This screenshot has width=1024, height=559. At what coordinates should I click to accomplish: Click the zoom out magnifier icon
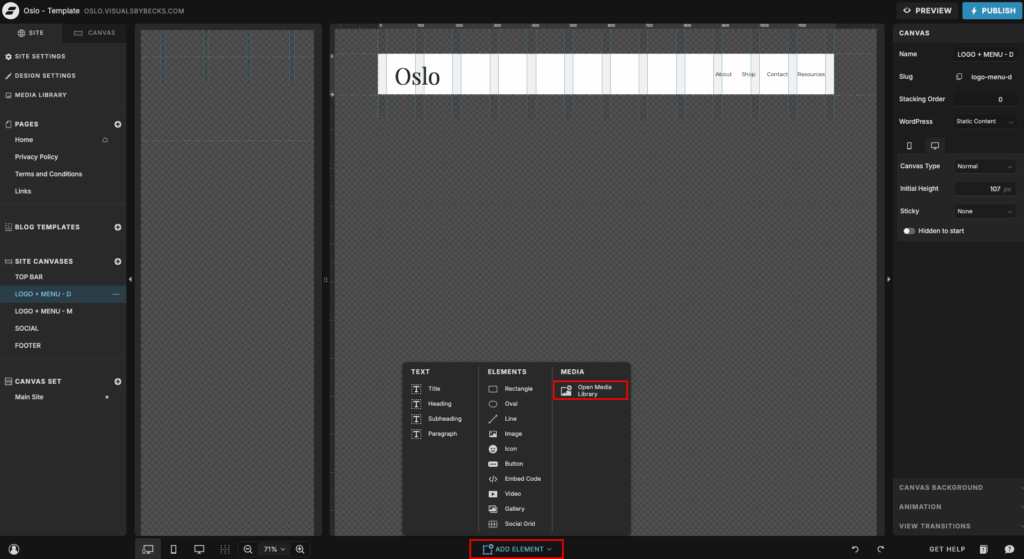pos(248,549)
